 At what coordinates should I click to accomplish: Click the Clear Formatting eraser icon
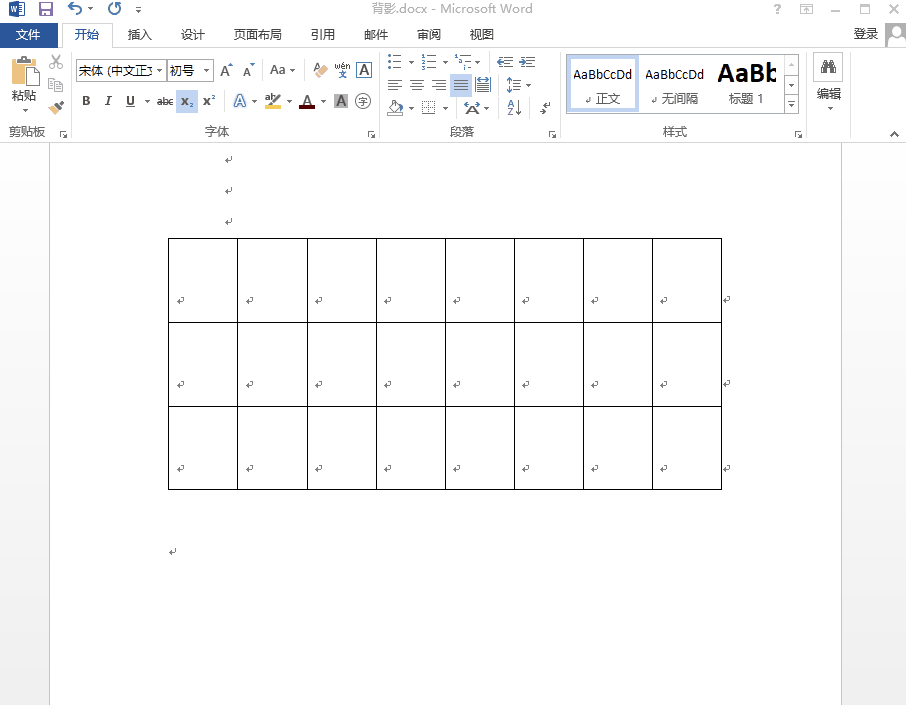click(x=320, y=70)
